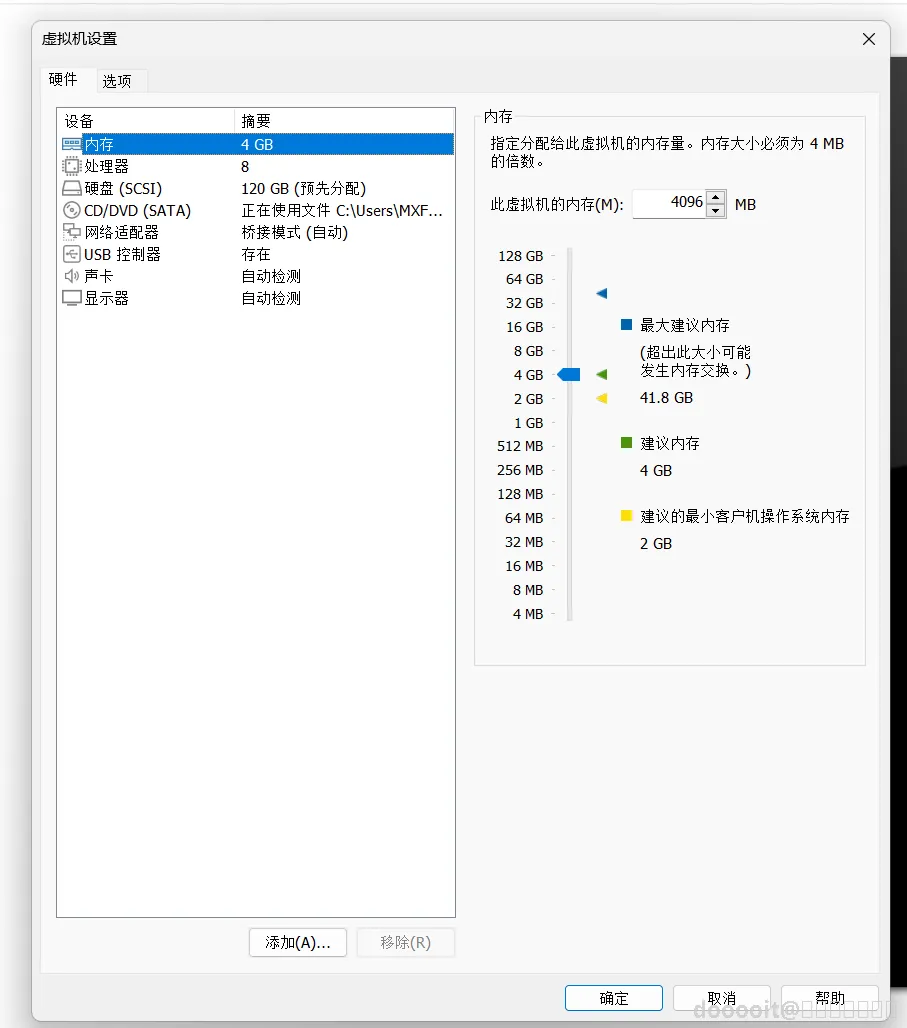Screen dimensions: 907x1028
Task: Click the 添加(A) button
Action: [x=297, y=942]
